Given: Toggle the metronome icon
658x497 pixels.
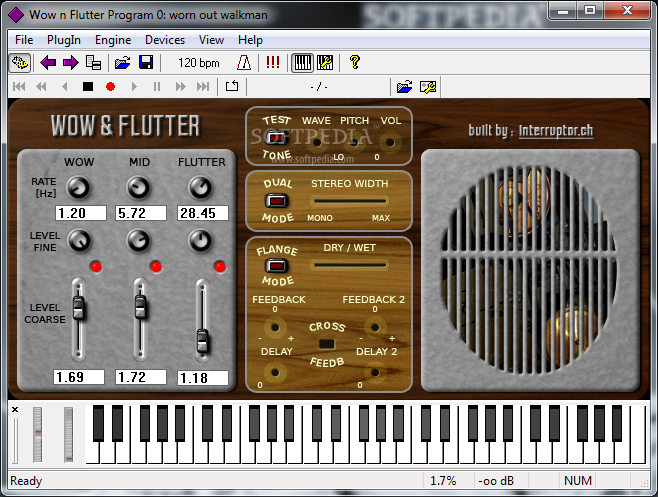Looking at the screenshot, I should tap(244, 63).
